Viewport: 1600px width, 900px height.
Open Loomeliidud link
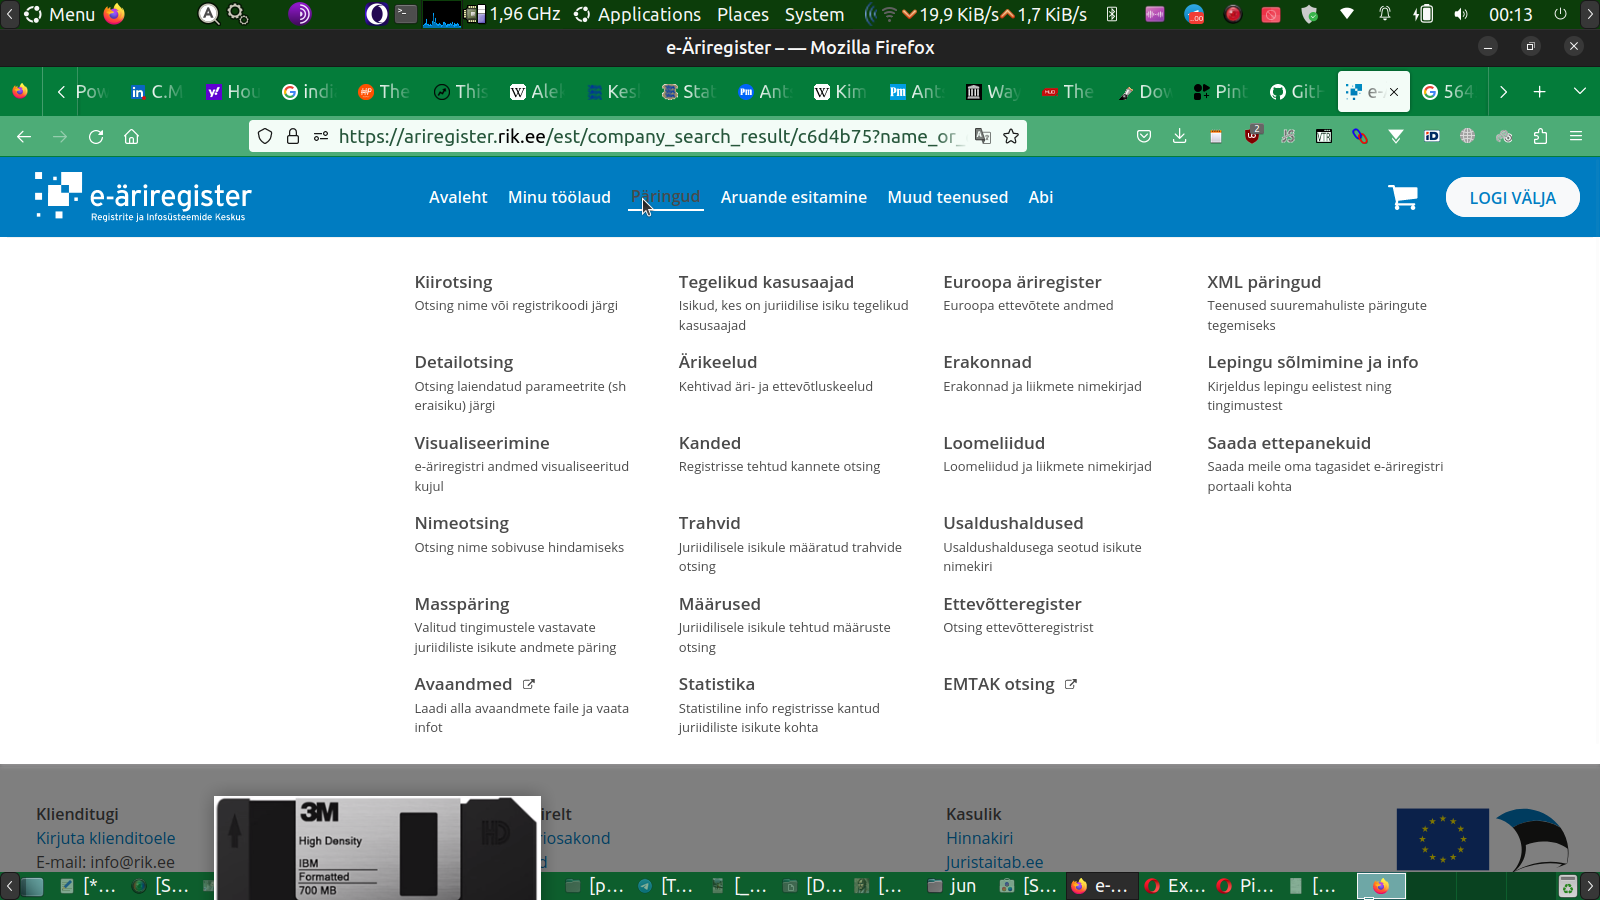coord(994,443)
